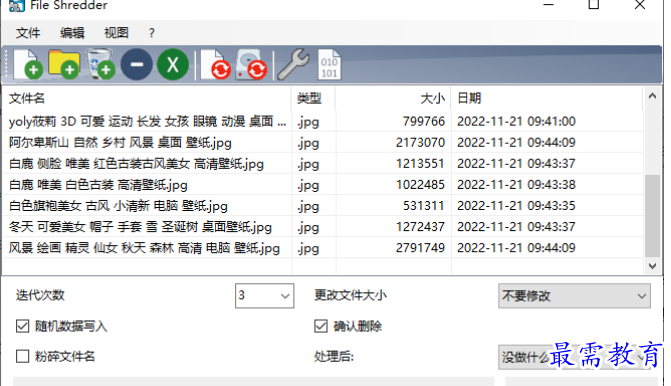The width and height of the screenshot is (671, 386).
Task: Click the Shred Files icon
Action: [x=216, y=65]
